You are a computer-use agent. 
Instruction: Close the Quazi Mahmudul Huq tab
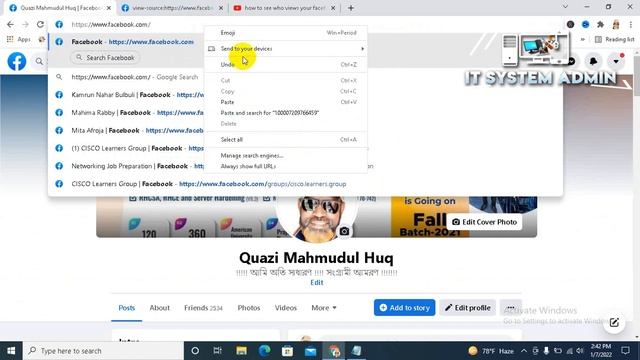point(109,8)
